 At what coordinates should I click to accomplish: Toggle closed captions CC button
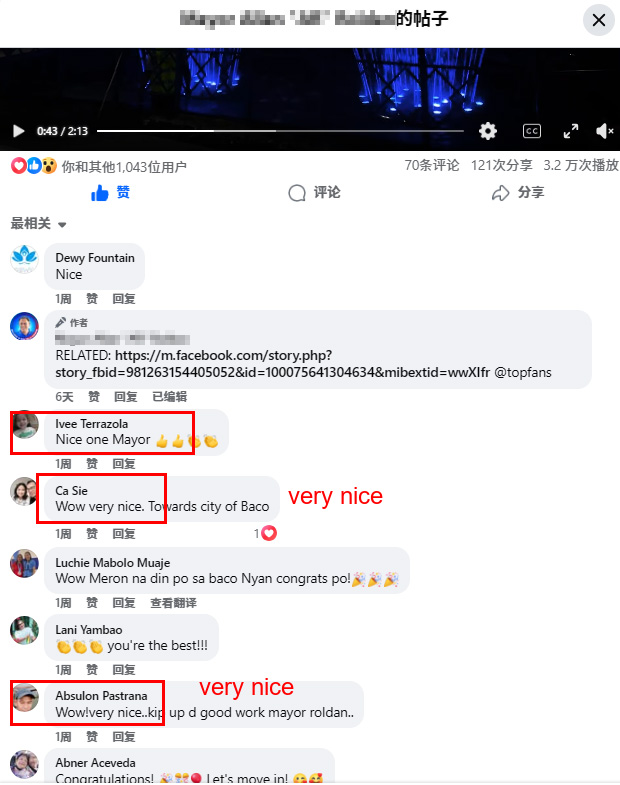click(531, 131)
